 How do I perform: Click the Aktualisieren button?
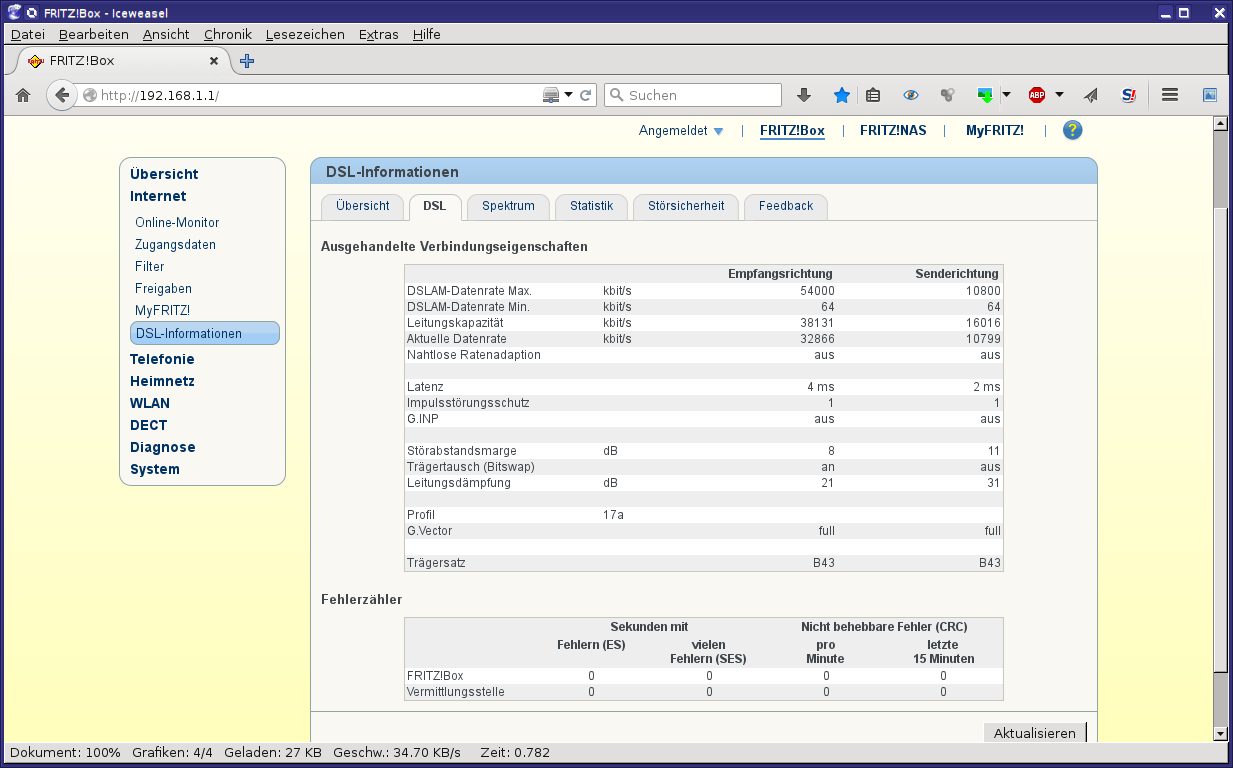[x=1035, y=733]
